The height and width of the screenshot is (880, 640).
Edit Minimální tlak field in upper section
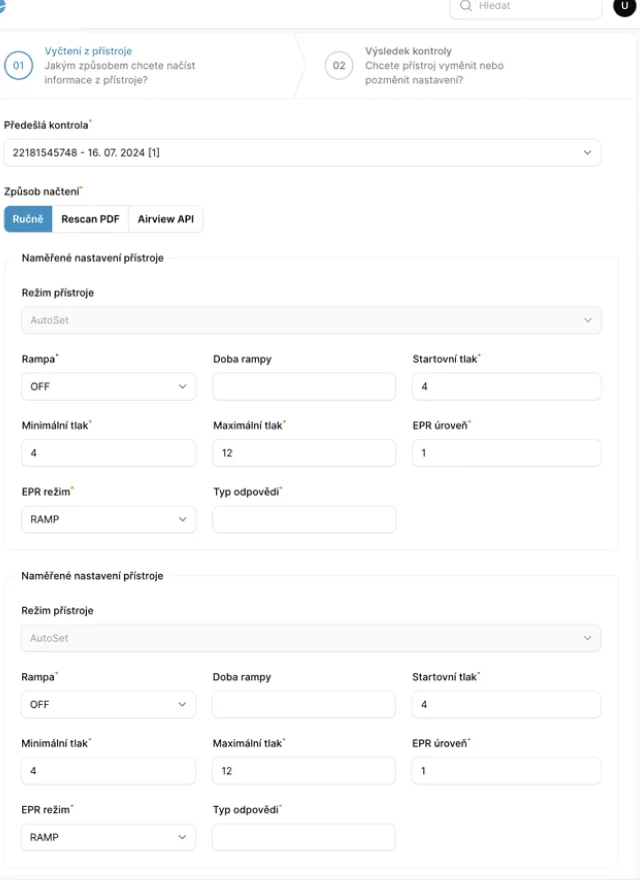[109, 453]
